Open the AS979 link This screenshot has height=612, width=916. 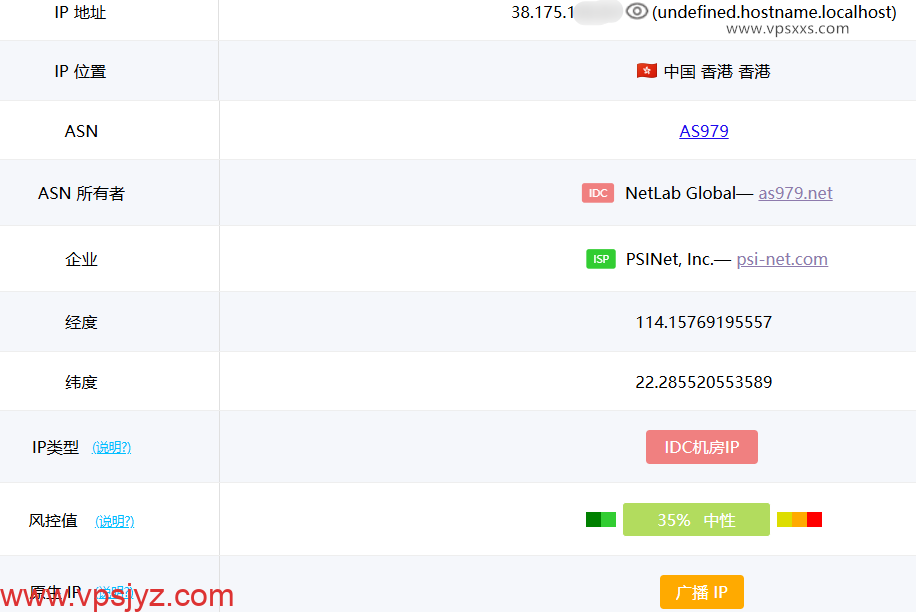click(704, 131)
